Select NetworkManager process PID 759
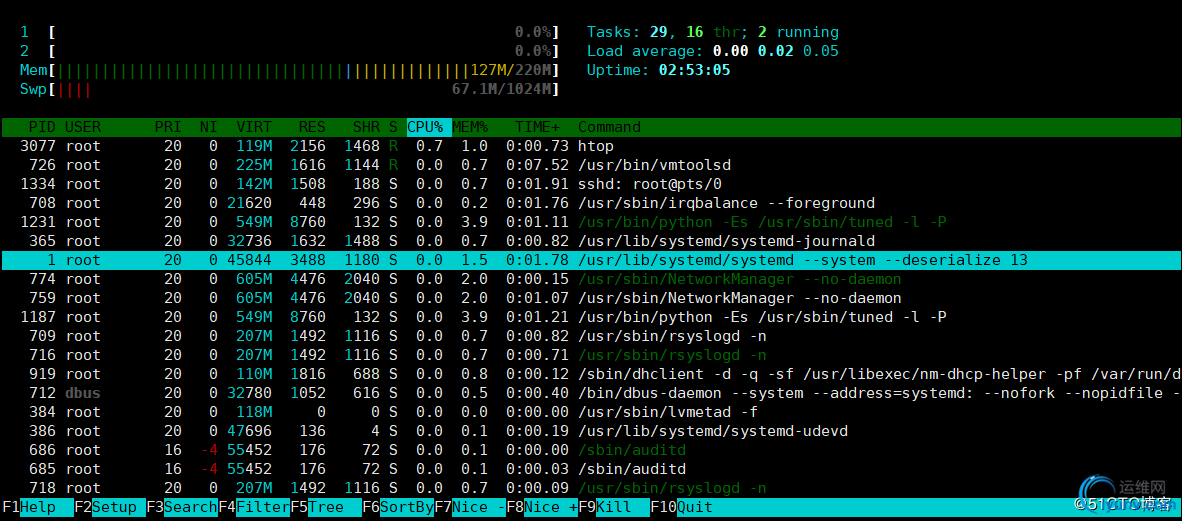This screenshot has height=521, width=1182. click(x=591, y=299)
